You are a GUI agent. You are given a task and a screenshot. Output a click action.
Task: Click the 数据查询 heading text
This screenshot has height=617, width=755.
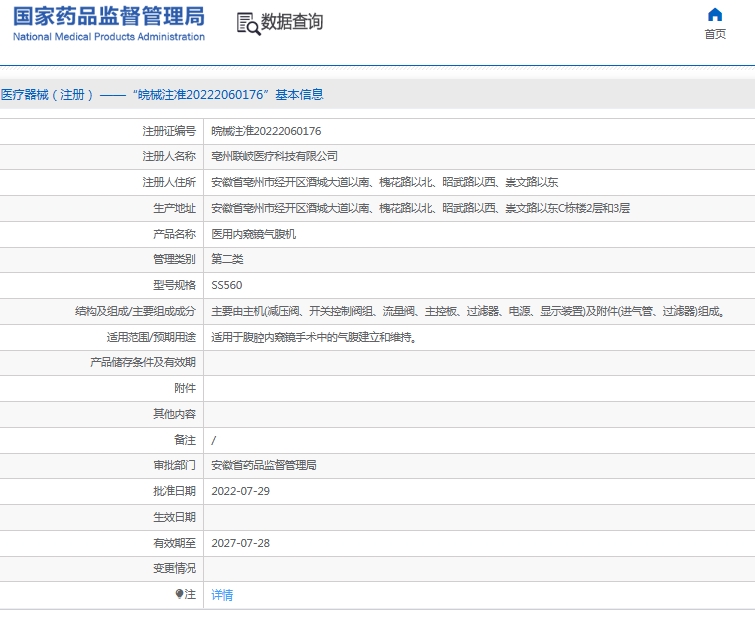click(x=292, y=22)
